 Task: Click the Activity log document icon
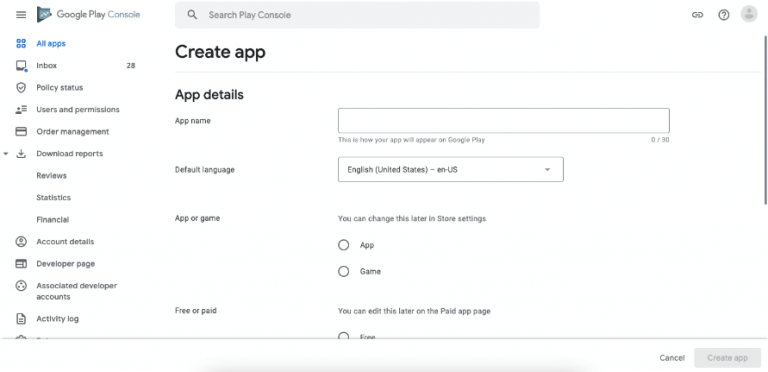click(x=21, y=319)
